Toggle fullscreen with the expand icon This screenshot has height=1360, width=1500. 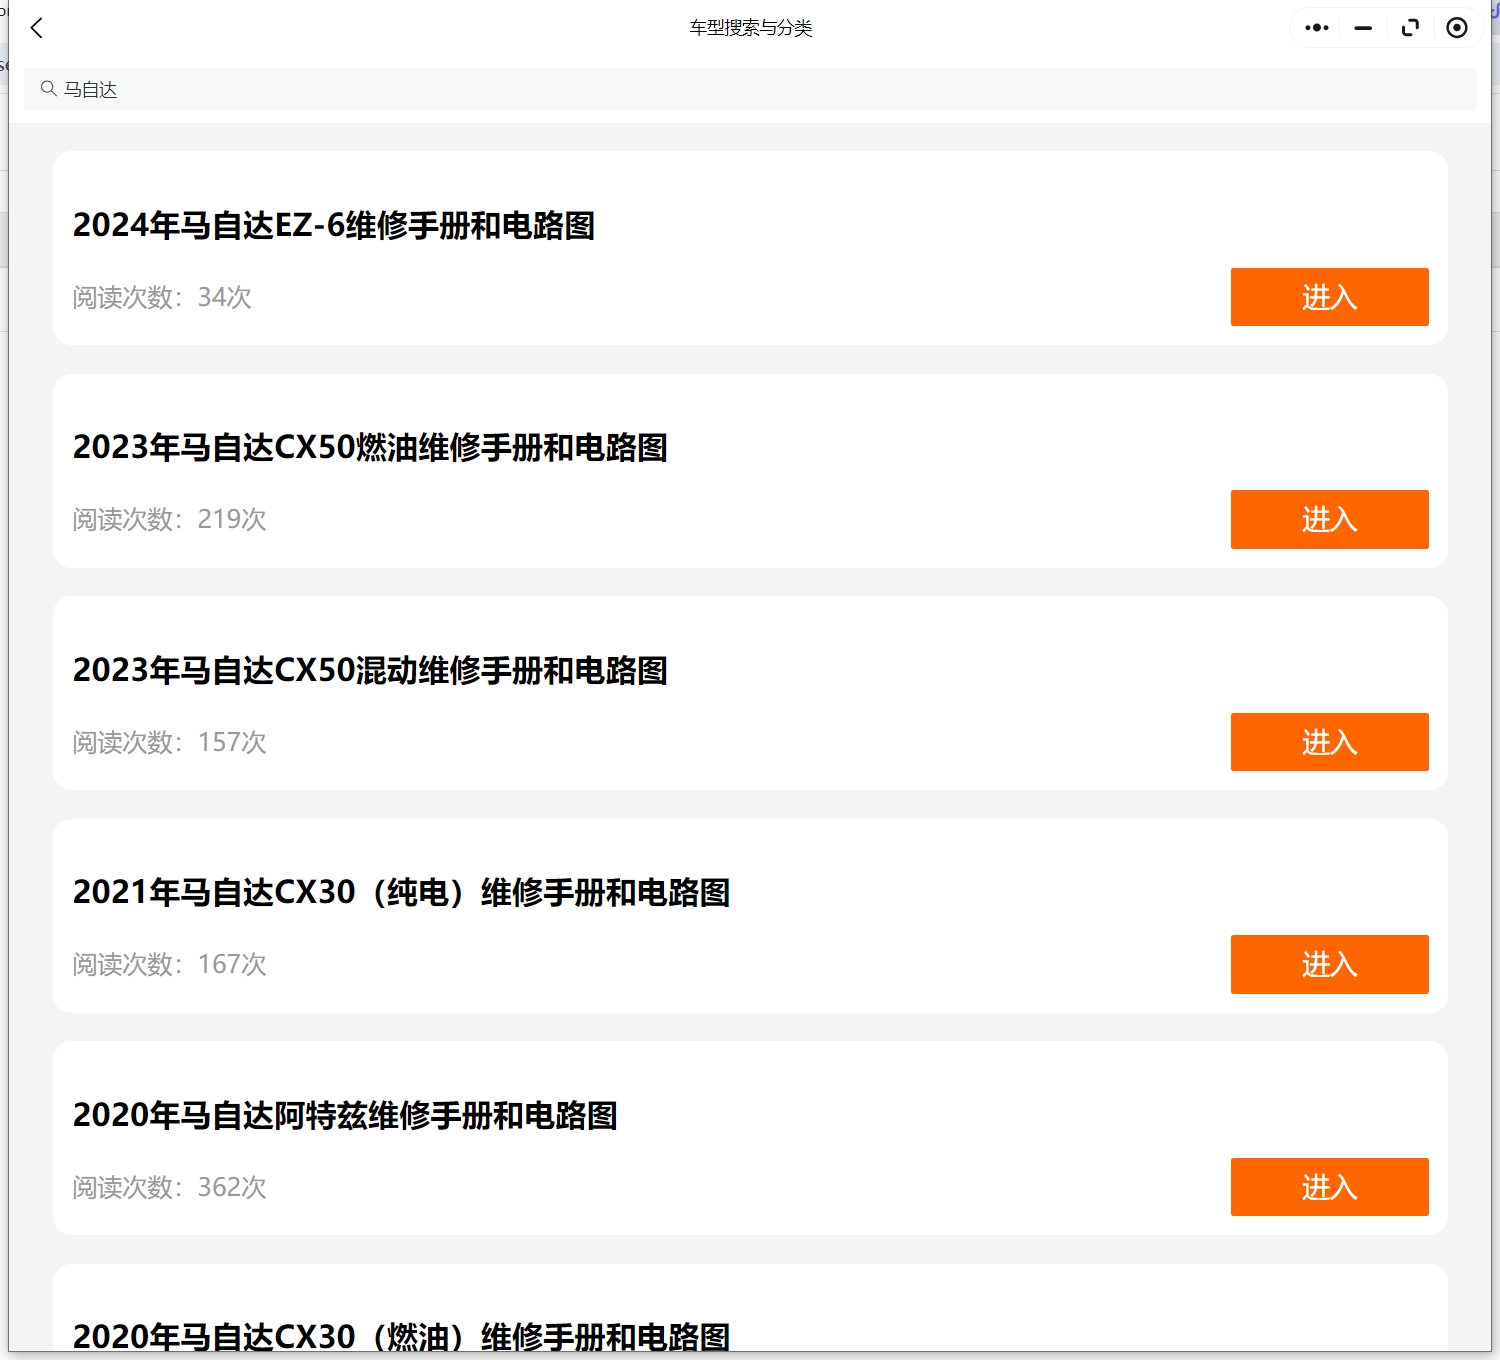click(x=1410, y=28)
